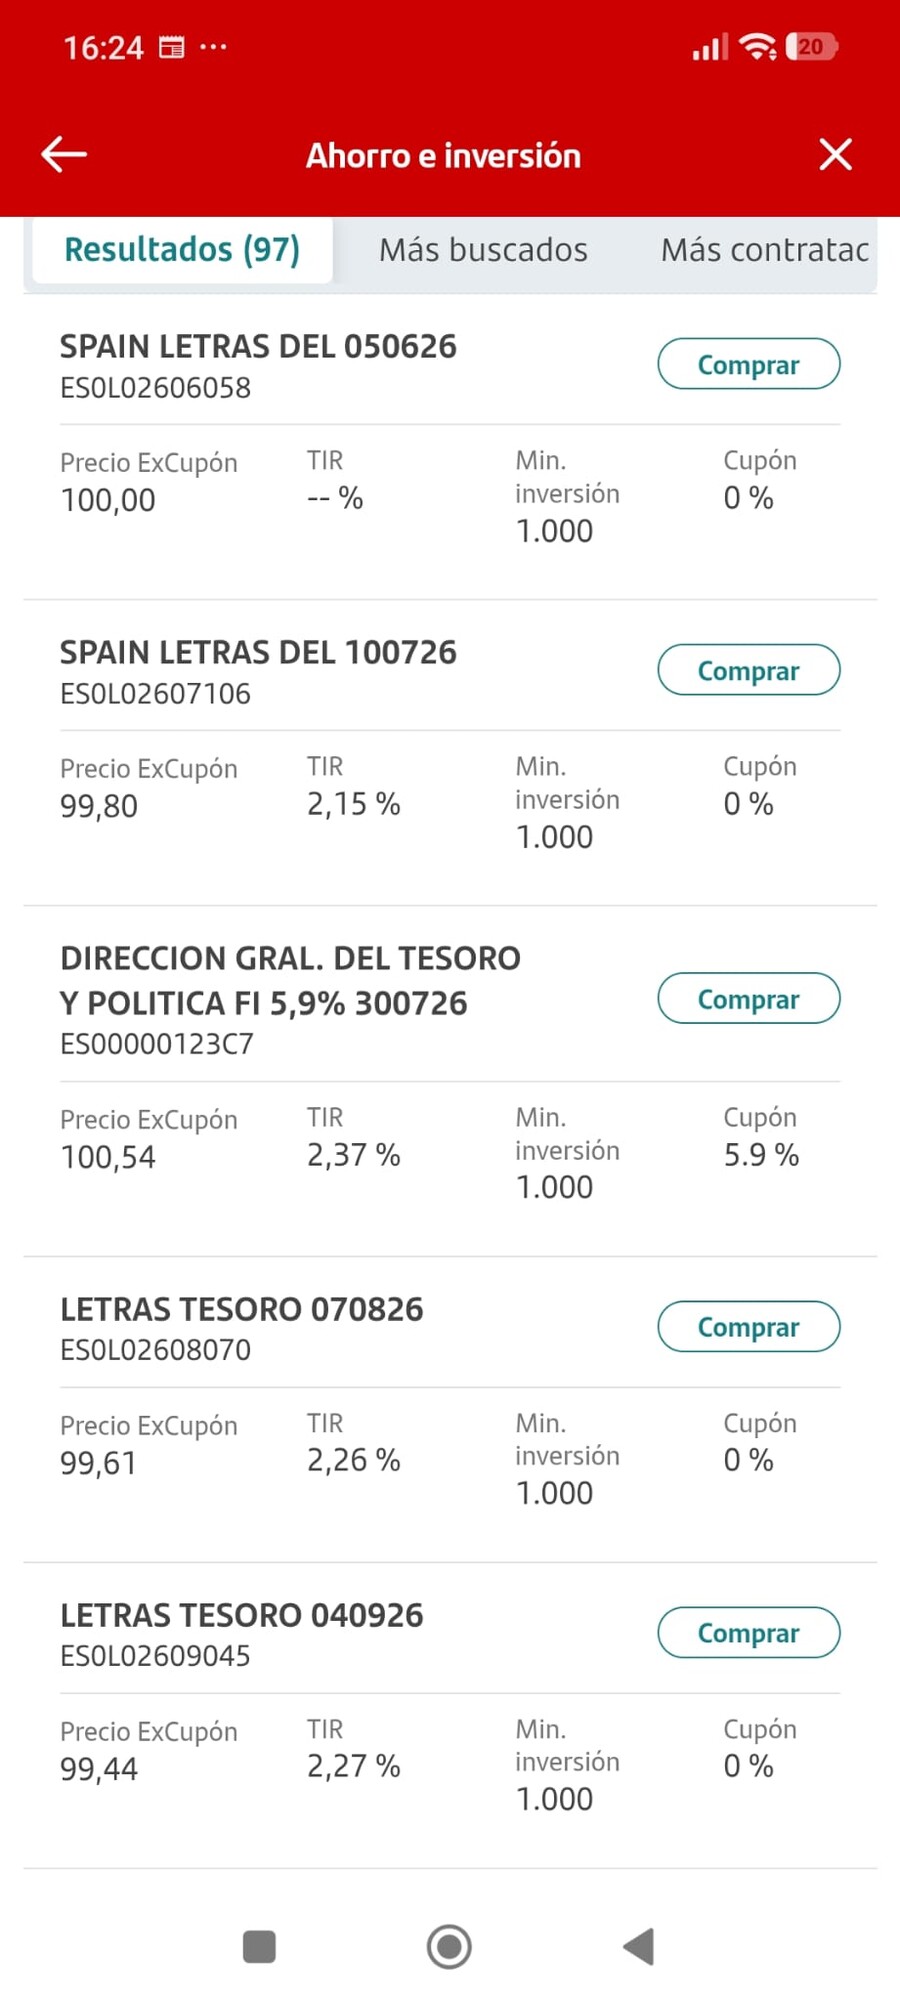Click Comprar for the 5,9% 300726 bond

(748, 998)
